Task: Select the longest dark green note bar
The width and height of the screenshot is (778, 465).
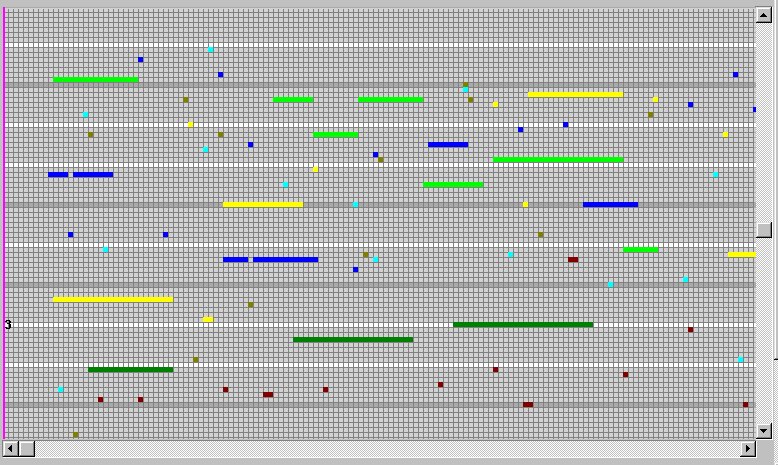Action: (x=523, y=325)
